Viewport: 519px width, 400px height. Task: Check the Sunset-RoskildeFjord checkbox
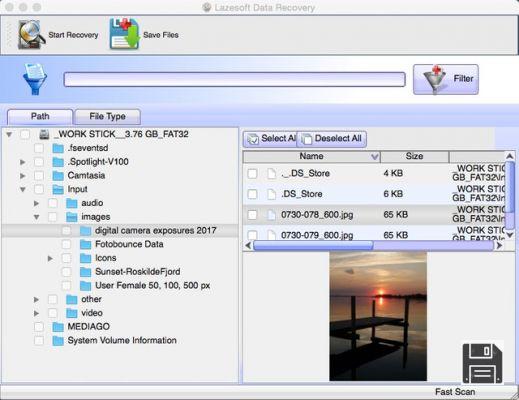66,272
